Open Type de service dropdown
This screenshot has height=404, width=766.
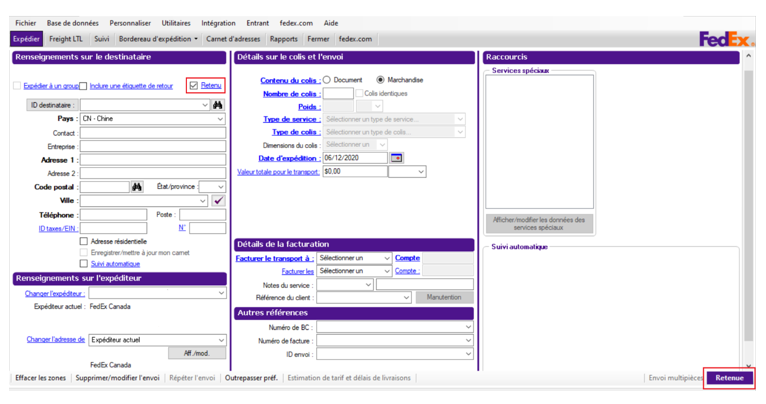click(460, 119)
